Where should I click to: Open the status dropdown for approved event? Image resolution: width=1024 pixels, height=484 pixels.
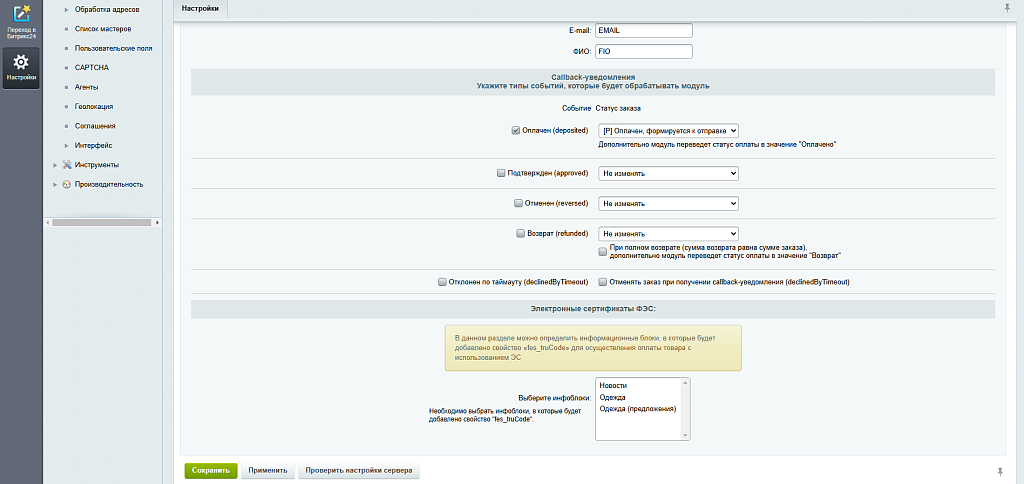coord(668,173)
